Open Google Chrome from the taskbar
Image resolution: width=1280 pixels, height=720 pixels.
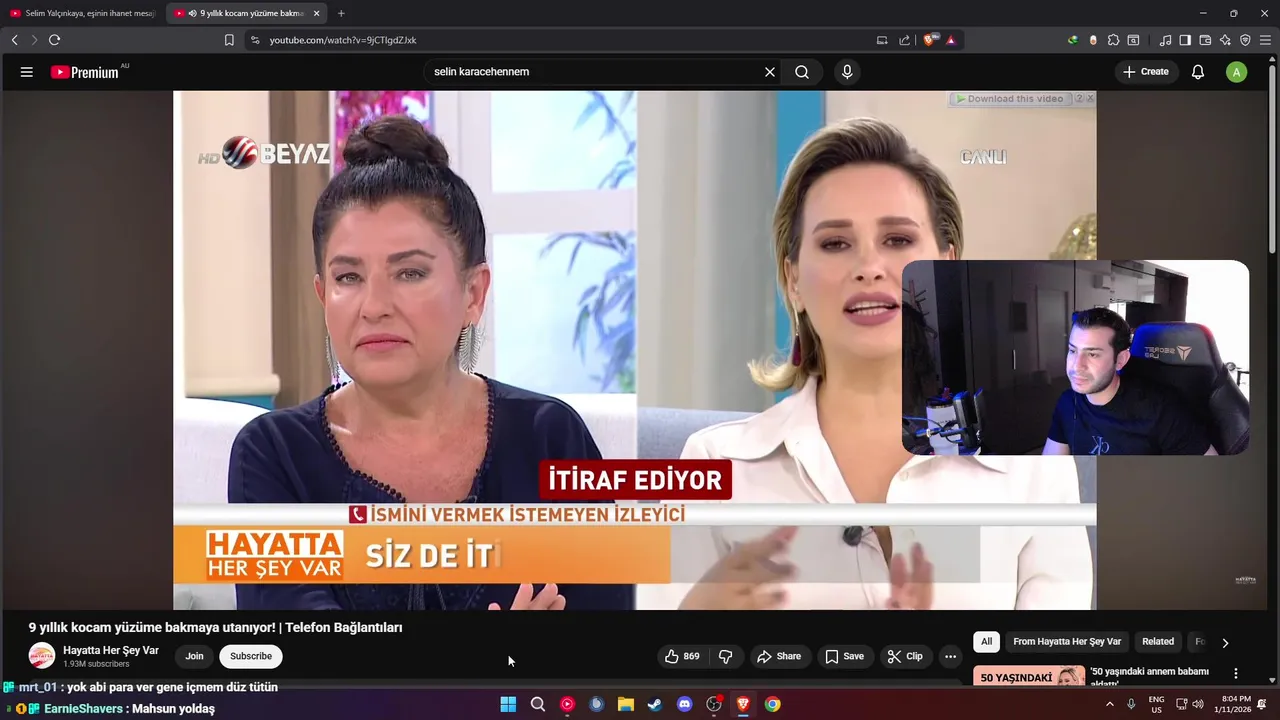click(773, 704)
